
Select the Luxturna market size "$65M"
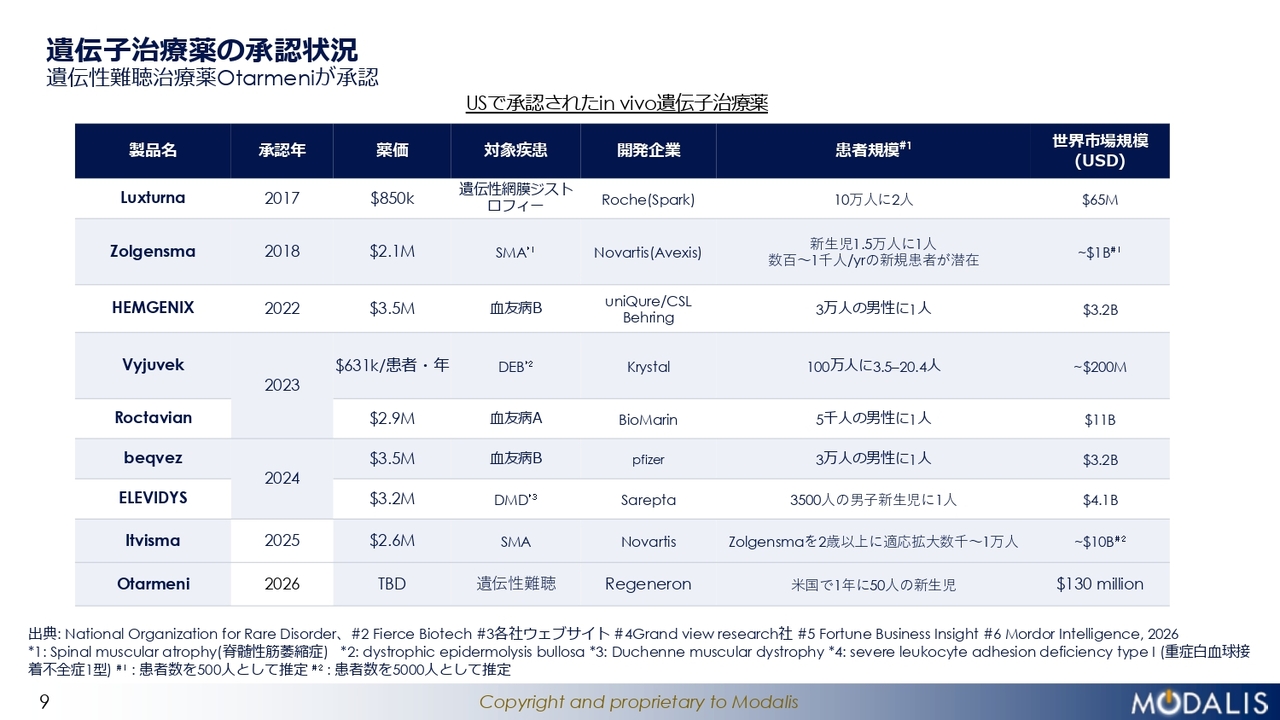(1100, 200)
